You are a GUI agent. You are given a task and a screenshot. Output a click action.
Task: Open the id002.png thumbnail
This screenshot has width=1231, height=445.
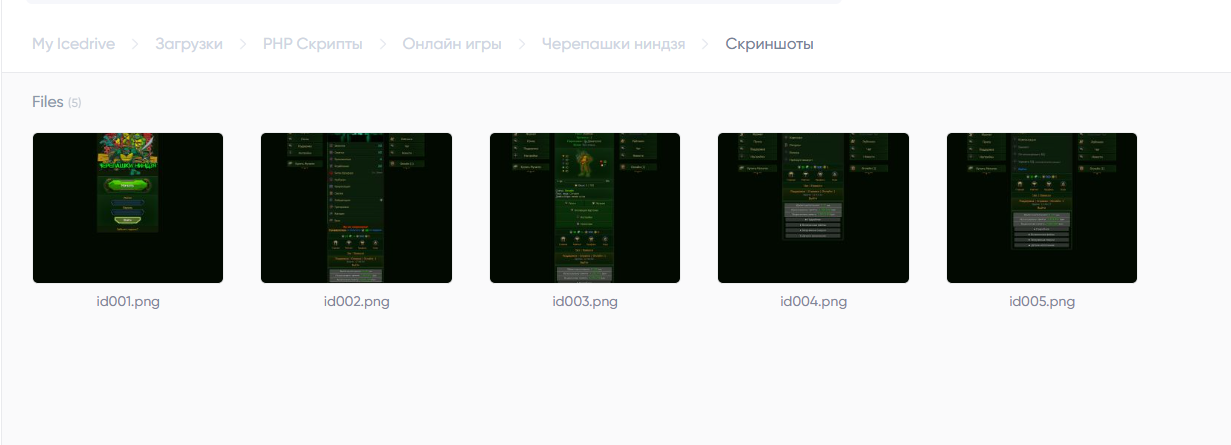356,208
